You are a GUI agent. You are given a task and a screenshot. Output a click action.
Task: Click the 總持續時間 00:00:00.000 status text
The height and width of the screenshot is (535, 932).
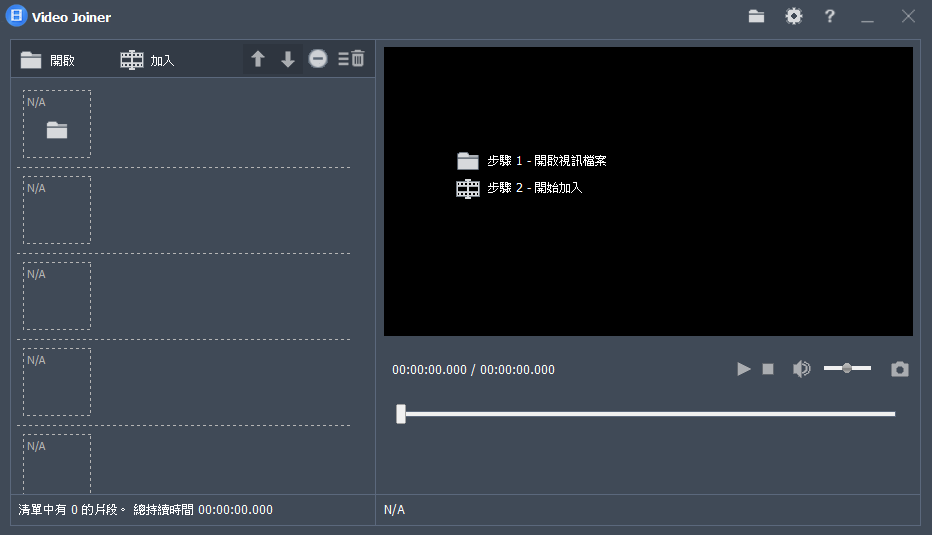203,509
